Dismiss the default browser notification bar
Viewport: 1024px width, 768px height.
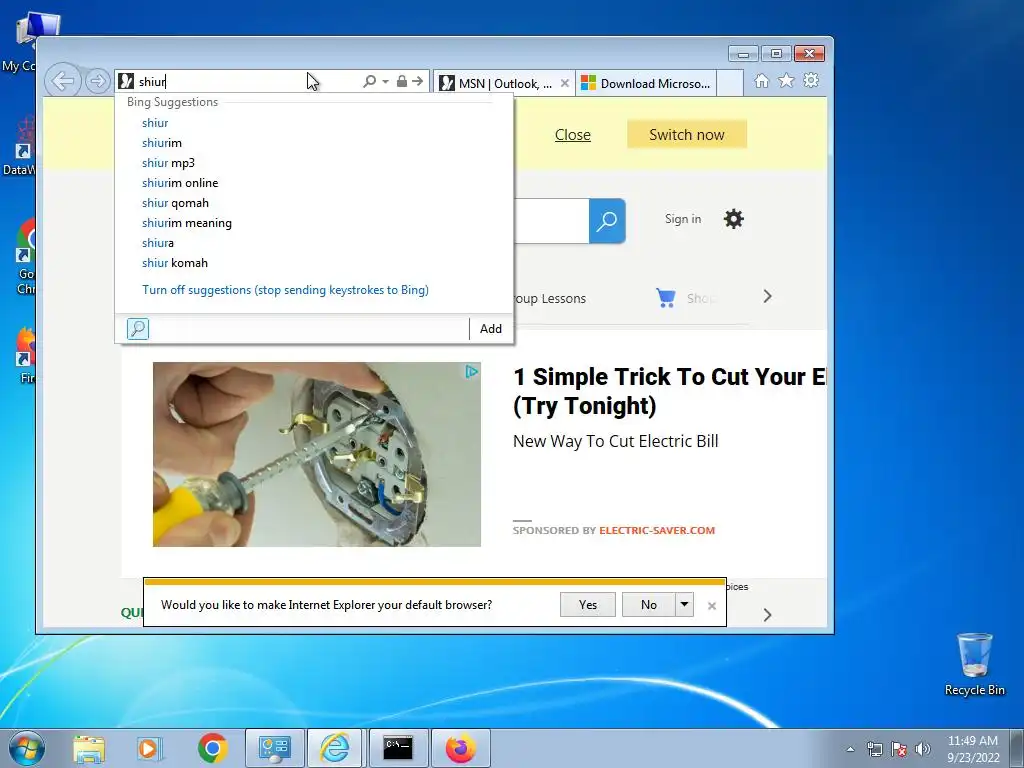click(712, 606)
